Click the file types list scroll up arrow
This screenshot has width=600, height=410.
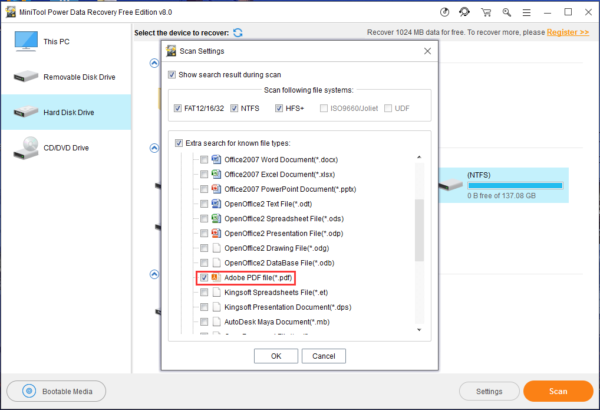click(x=419, y=157)
